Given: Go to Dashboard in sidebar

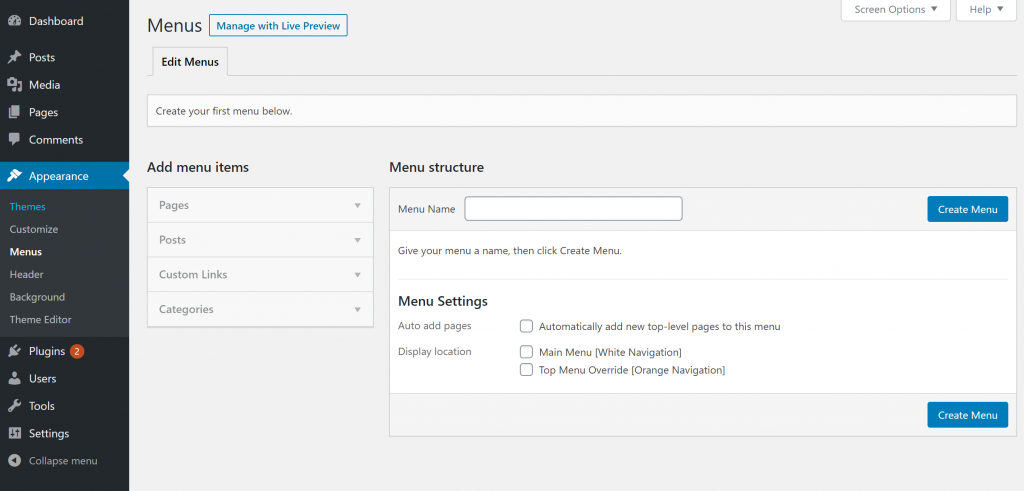Looking at the screenshot, I should 56,21.
